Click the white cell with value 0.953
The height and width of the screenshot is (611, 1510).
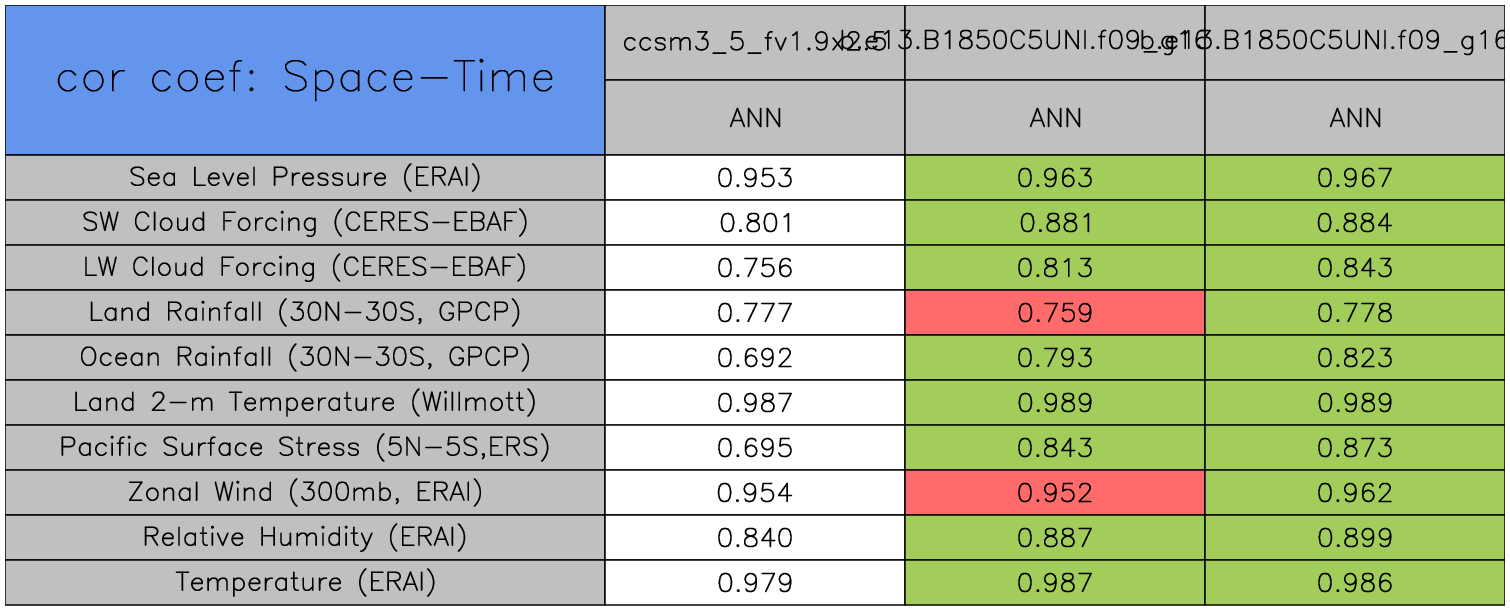click(755, 178)
